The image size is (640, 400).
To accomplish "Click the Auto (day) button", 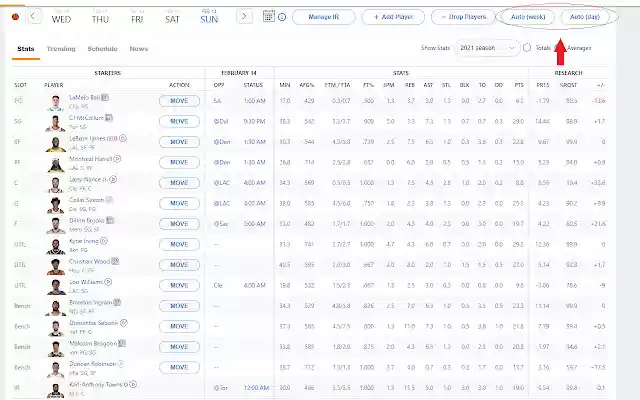I will [x=584, y=17].
